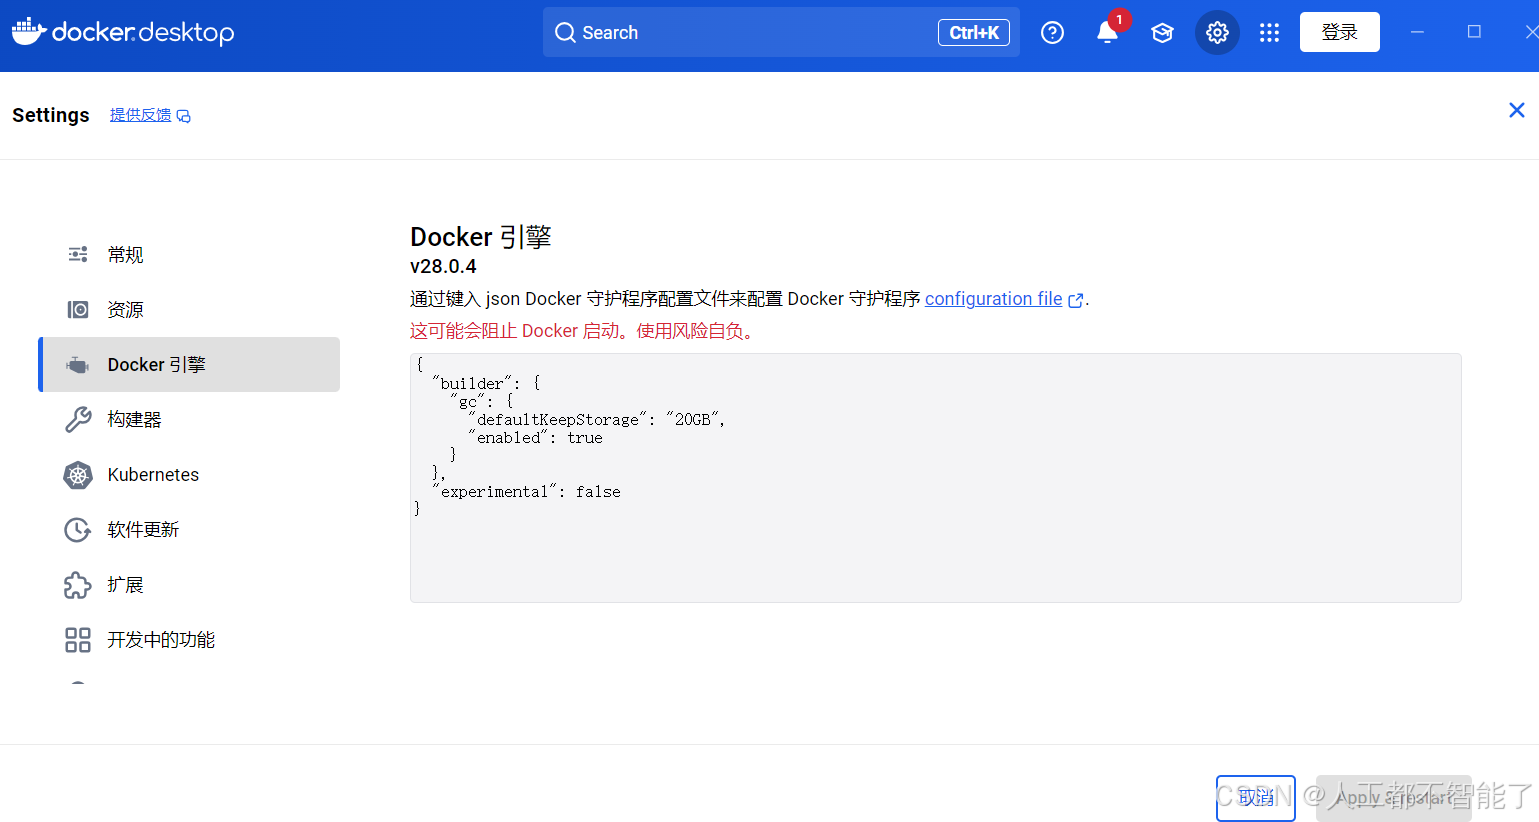Screen dimensions: 1539x822
Task: Open the learning center icon
Action: [x=1162, y=32]
